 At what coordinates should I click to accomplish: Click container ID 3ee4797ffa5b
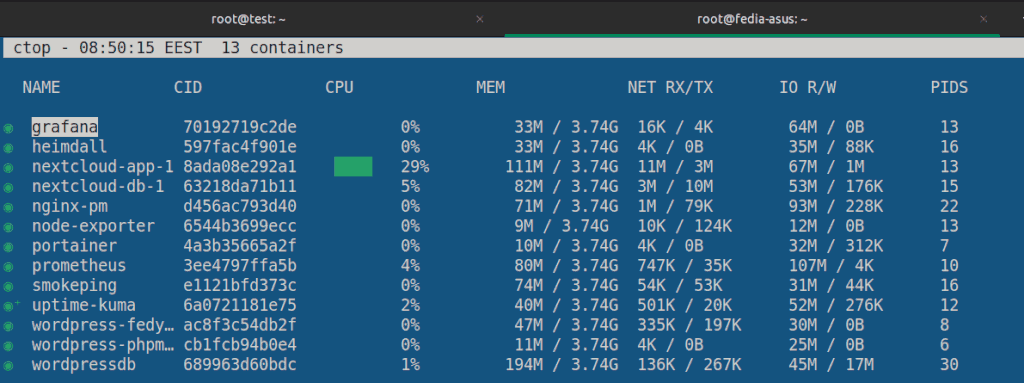(x=240, y=266)
